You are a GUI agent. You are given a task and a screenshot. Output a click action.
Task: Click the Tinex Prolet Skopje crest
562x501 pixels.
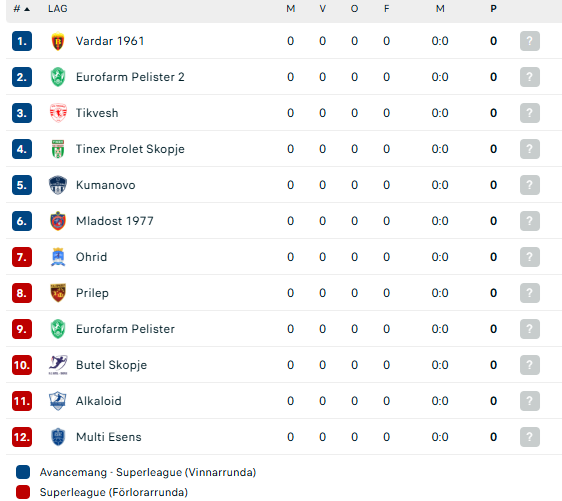point(58,149)
